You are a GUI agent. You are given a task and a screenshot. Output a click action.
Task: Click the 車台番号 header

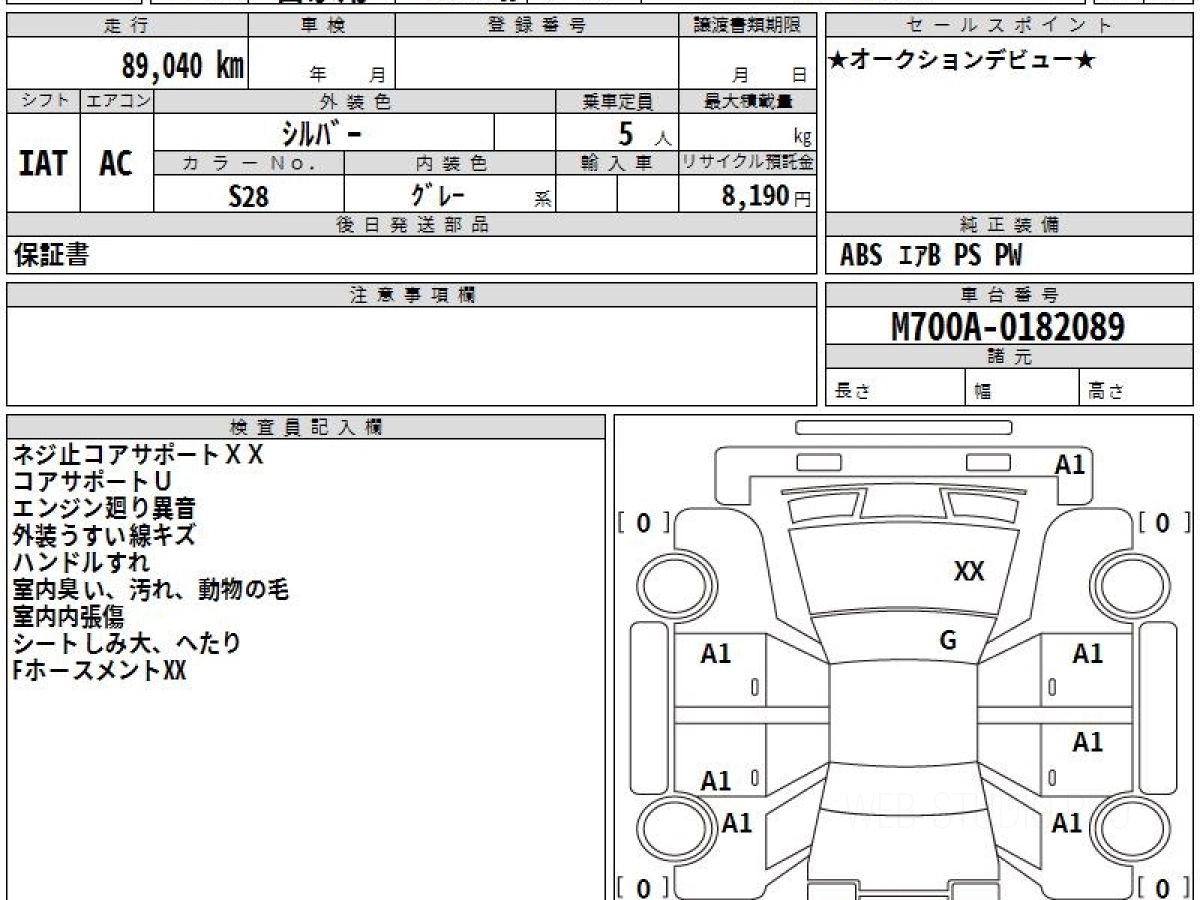[x=1009, y=295]
